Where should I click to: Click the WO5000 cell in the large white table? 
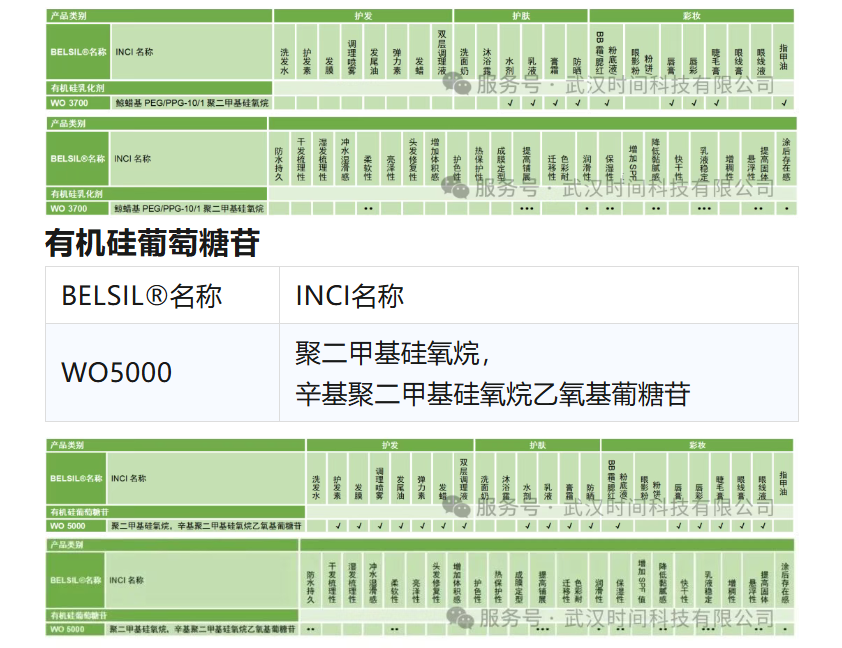[117, 373]
